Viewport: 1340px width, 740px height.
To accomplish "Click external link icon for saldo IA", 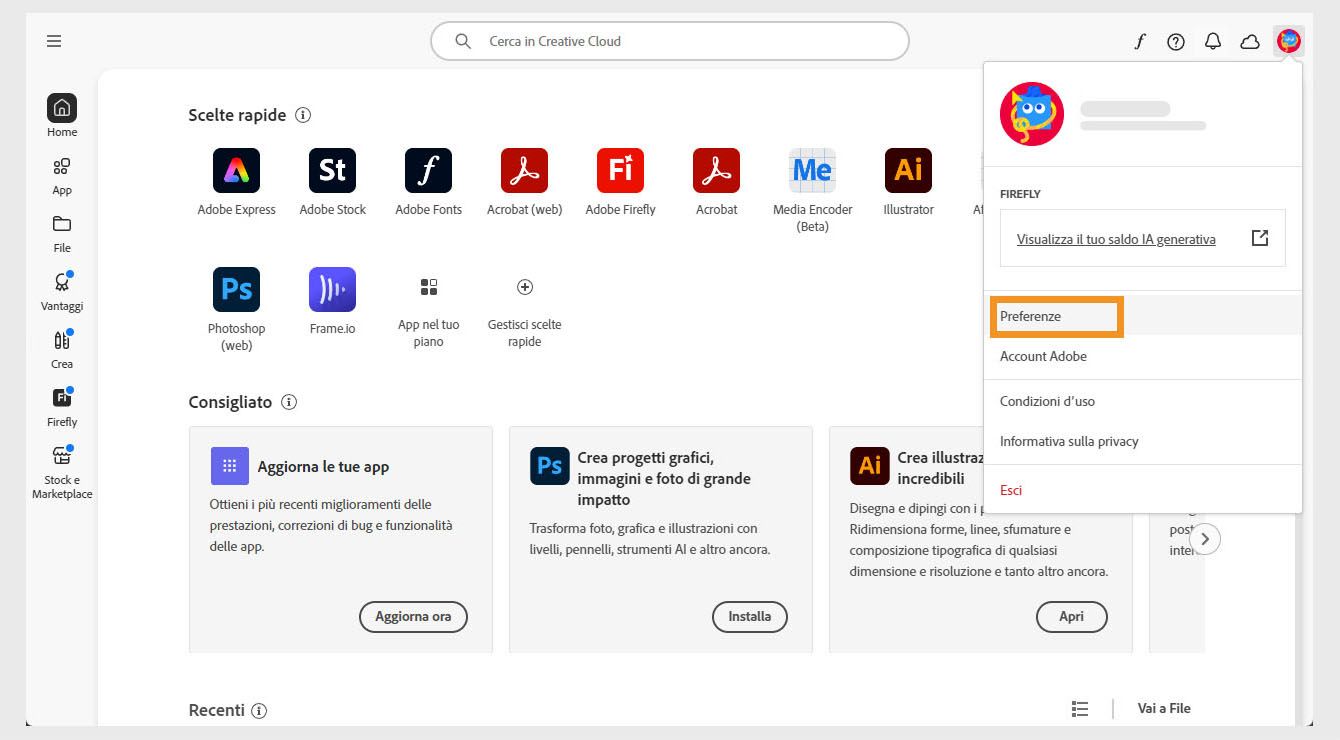I will pos(1260,238).
